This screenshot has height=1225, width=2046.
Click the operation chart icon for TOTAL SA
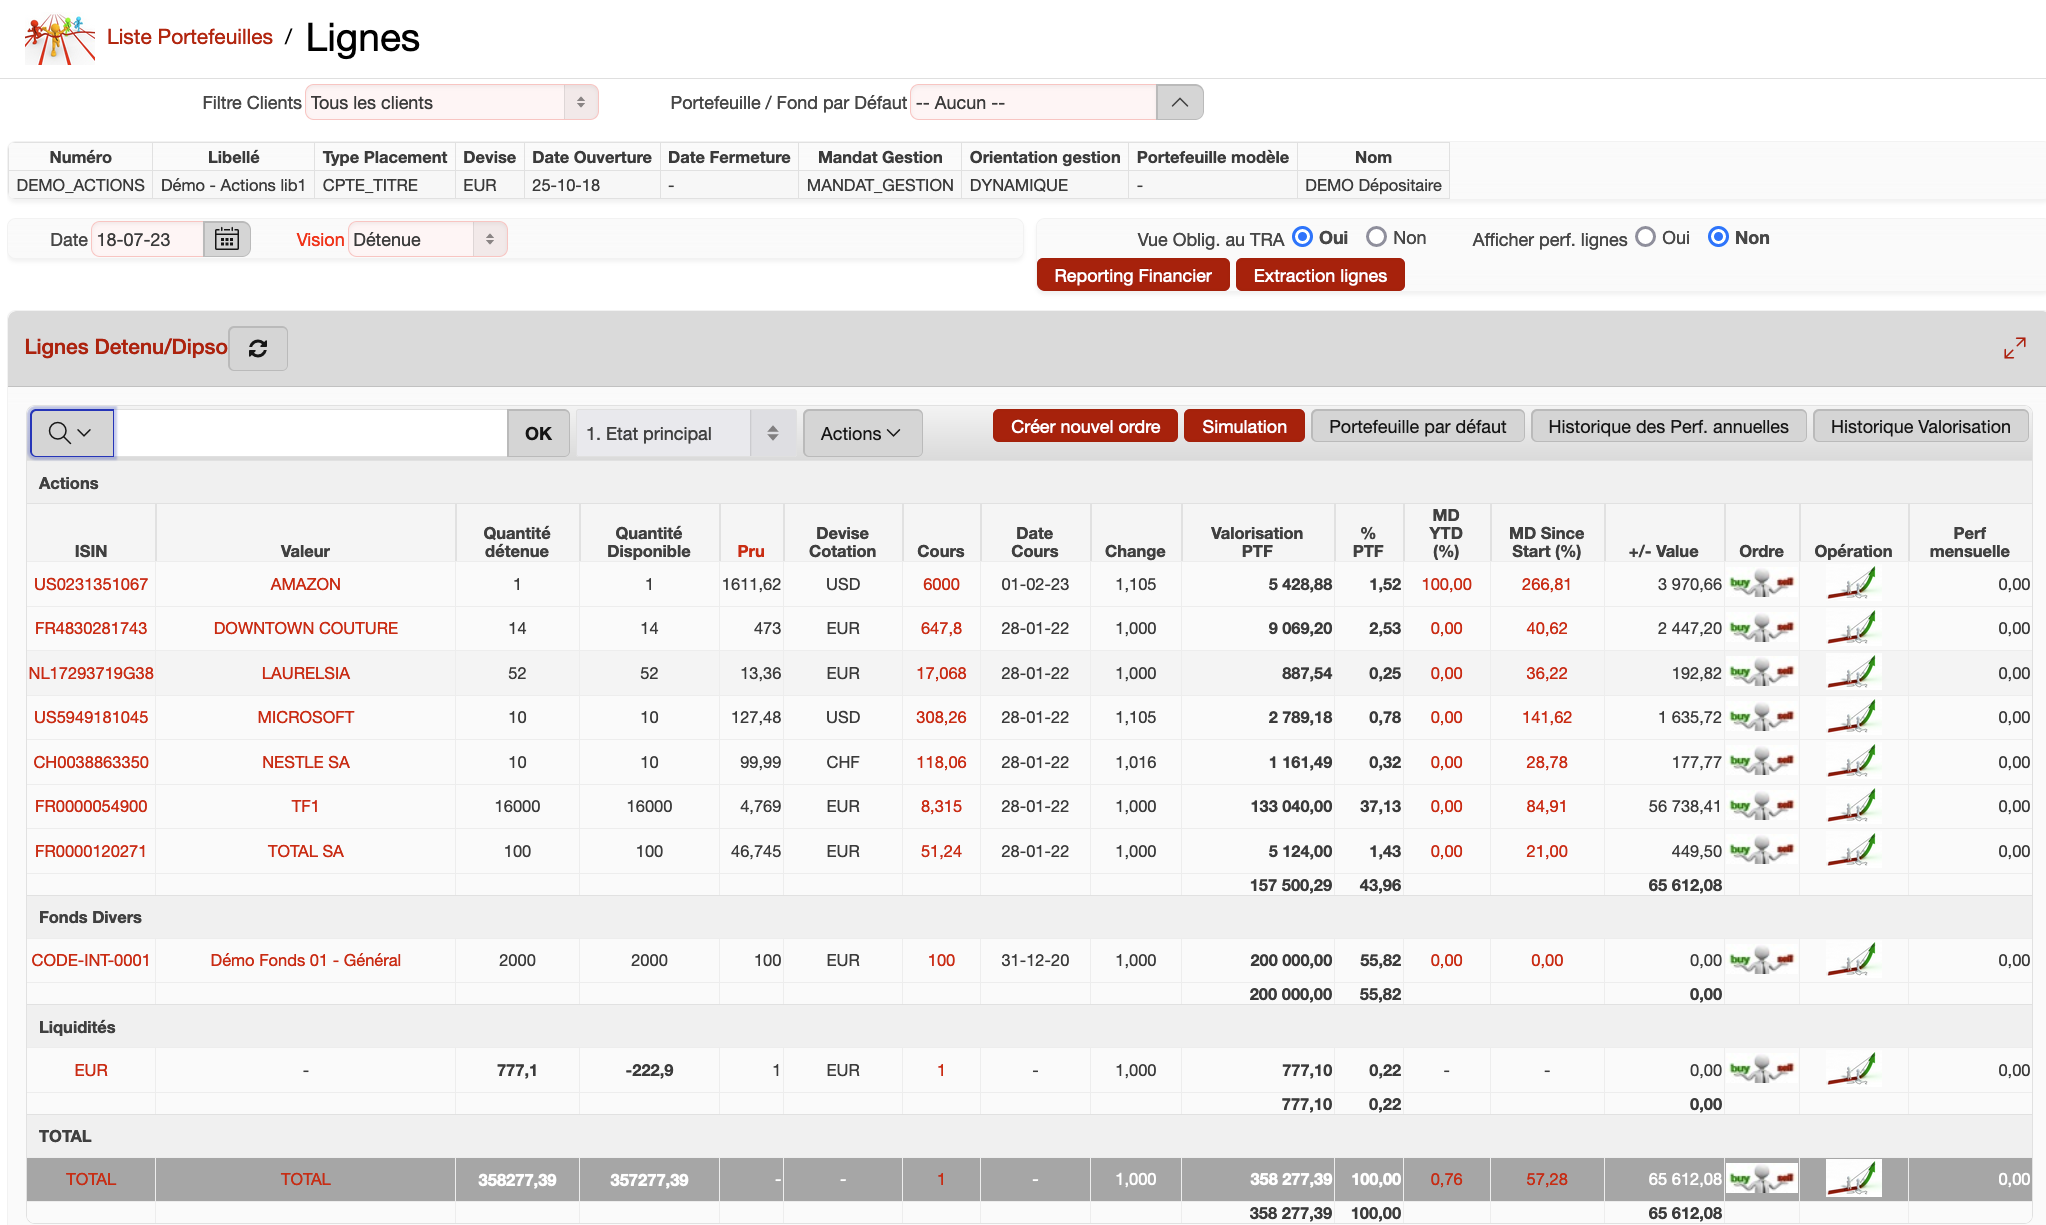pyautogui.click(x=1852, y=851)
